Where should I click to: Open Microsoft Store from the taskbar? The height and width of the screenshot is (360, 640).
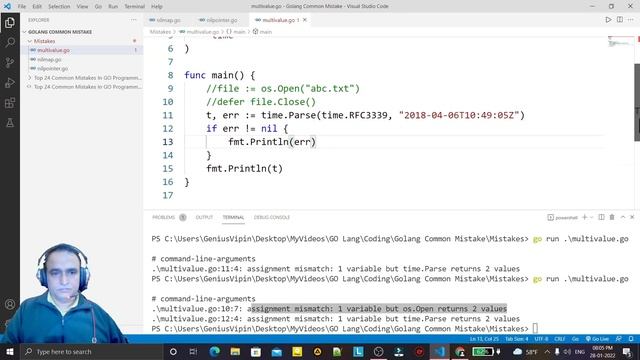coord(256,351)
